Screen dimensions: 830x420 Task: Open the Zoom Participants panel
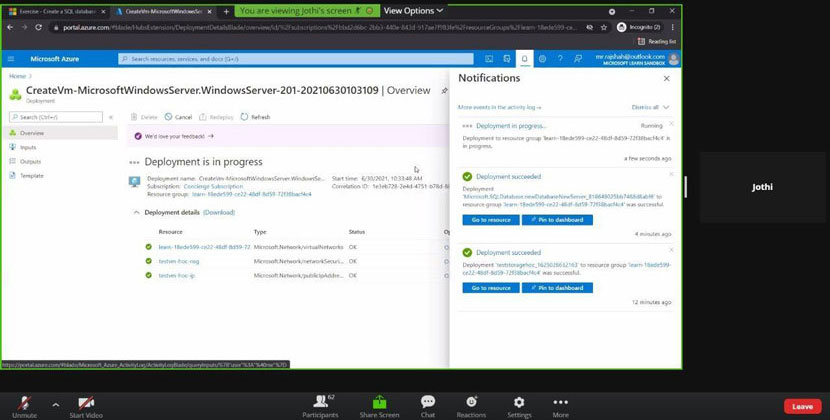pos(320,407)
